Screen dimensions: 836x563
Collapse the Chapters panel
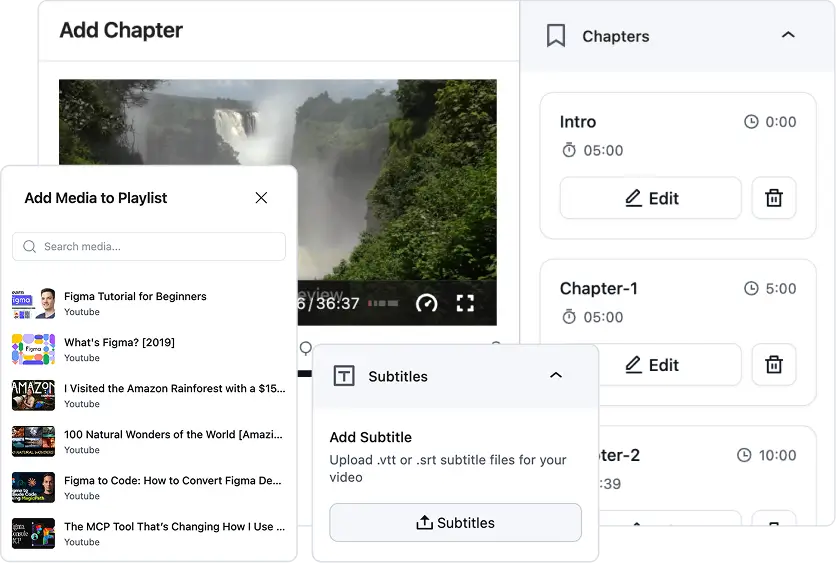[788, 36]
